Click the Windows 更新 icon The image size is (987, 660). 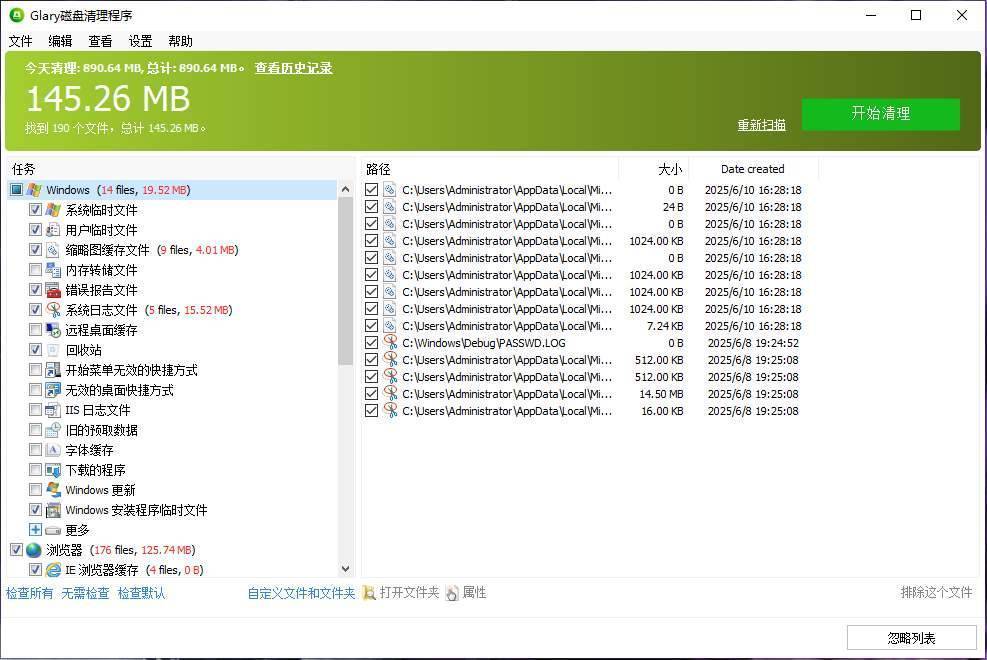(x=53, y=490)
